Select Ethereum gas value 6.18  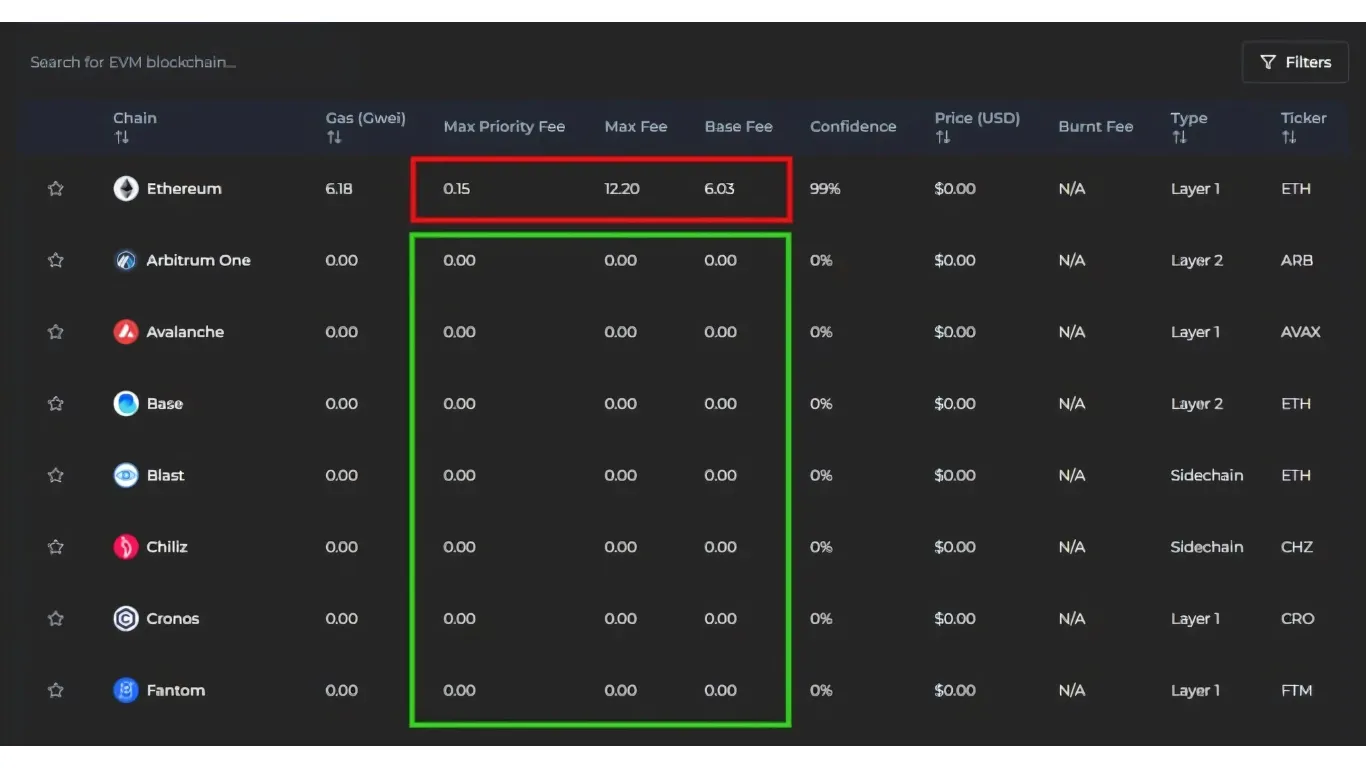[339, 189]
